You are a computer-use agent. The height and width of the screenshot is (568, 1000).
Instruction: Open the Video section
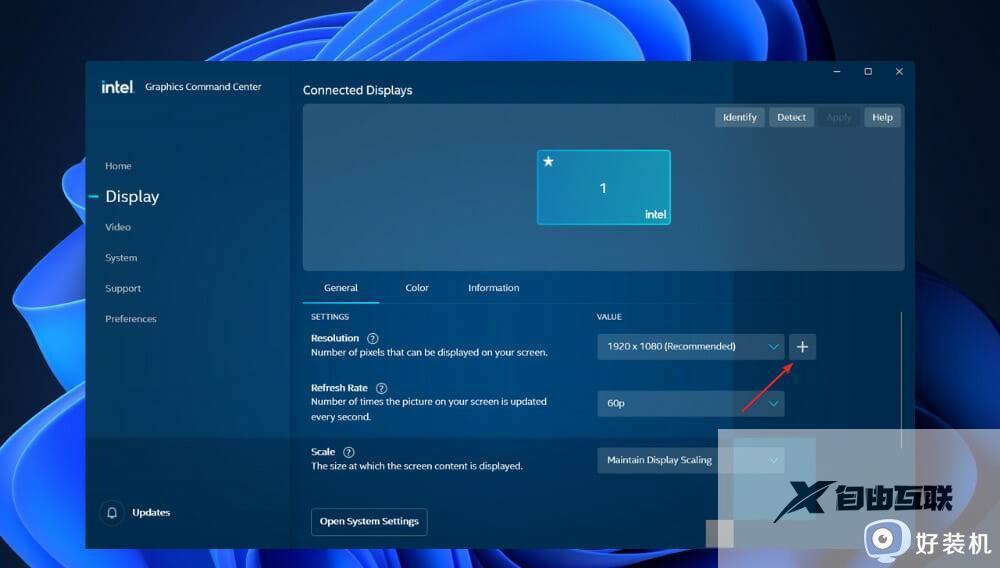pos(118,227)
